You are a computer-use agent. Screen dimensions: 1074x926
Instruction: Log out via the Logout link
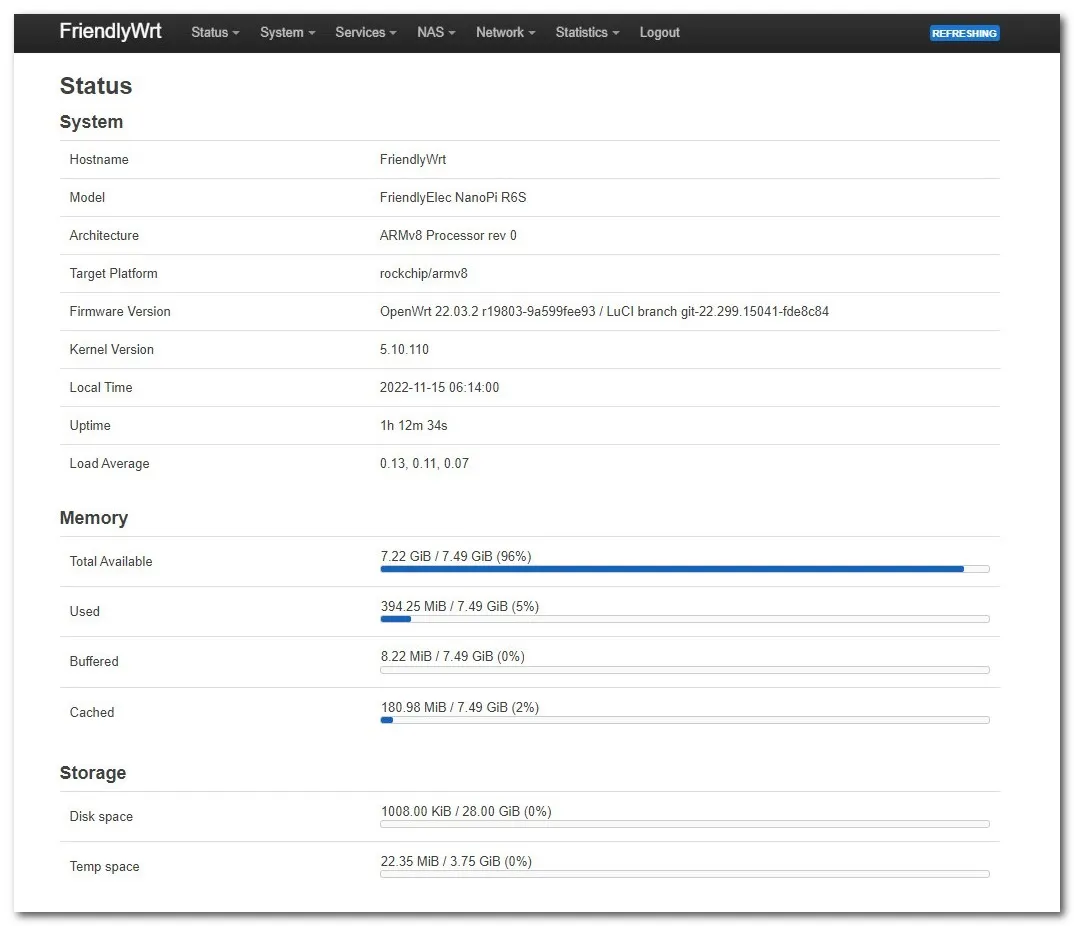tap(659, 33)
